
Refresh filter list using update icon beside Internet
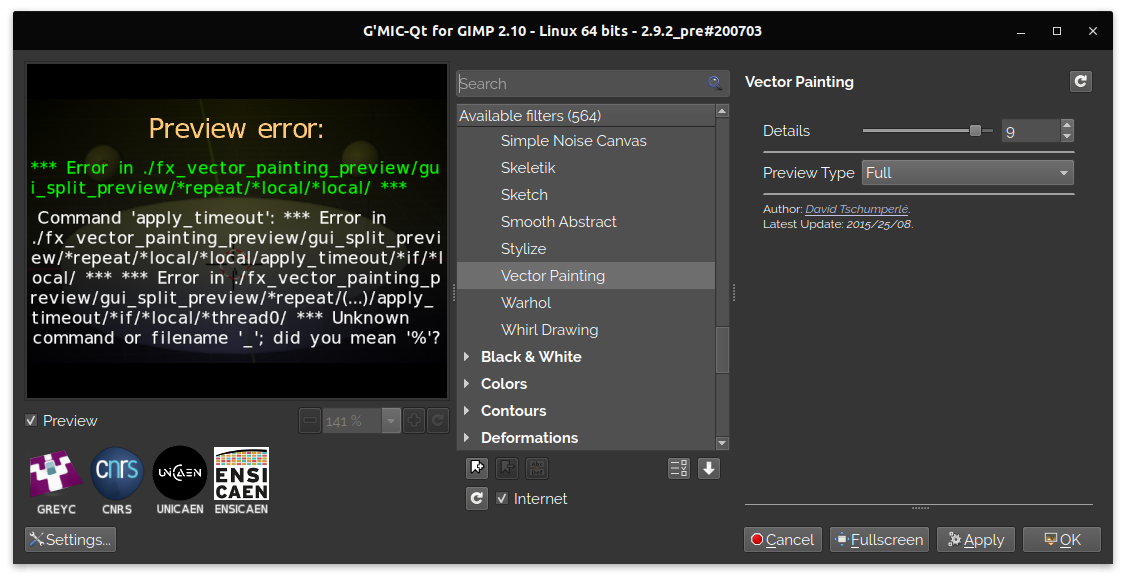(x=477, y=498)
